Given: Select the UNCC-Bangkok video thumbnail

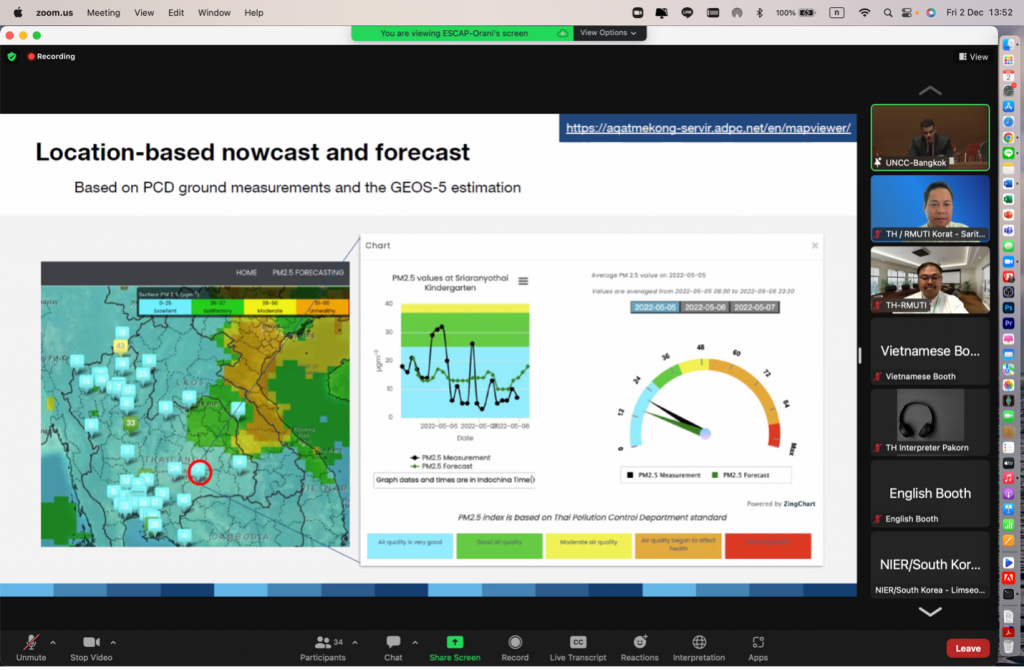Looking at the screenshot, I should [929, 137].
